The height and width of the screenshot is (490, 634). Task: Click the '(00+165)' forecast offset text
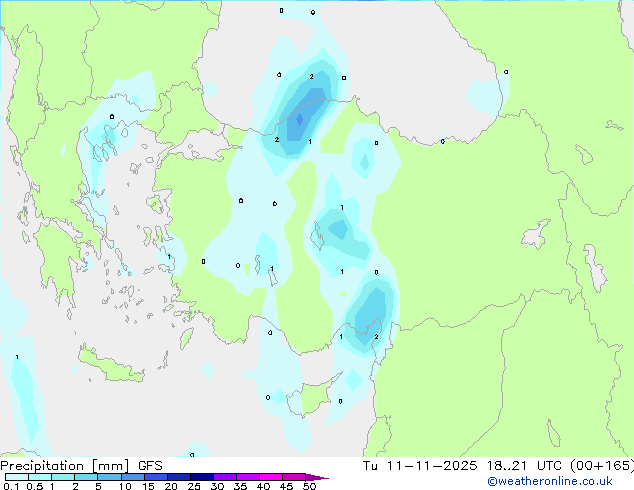(x=602, y=466)
